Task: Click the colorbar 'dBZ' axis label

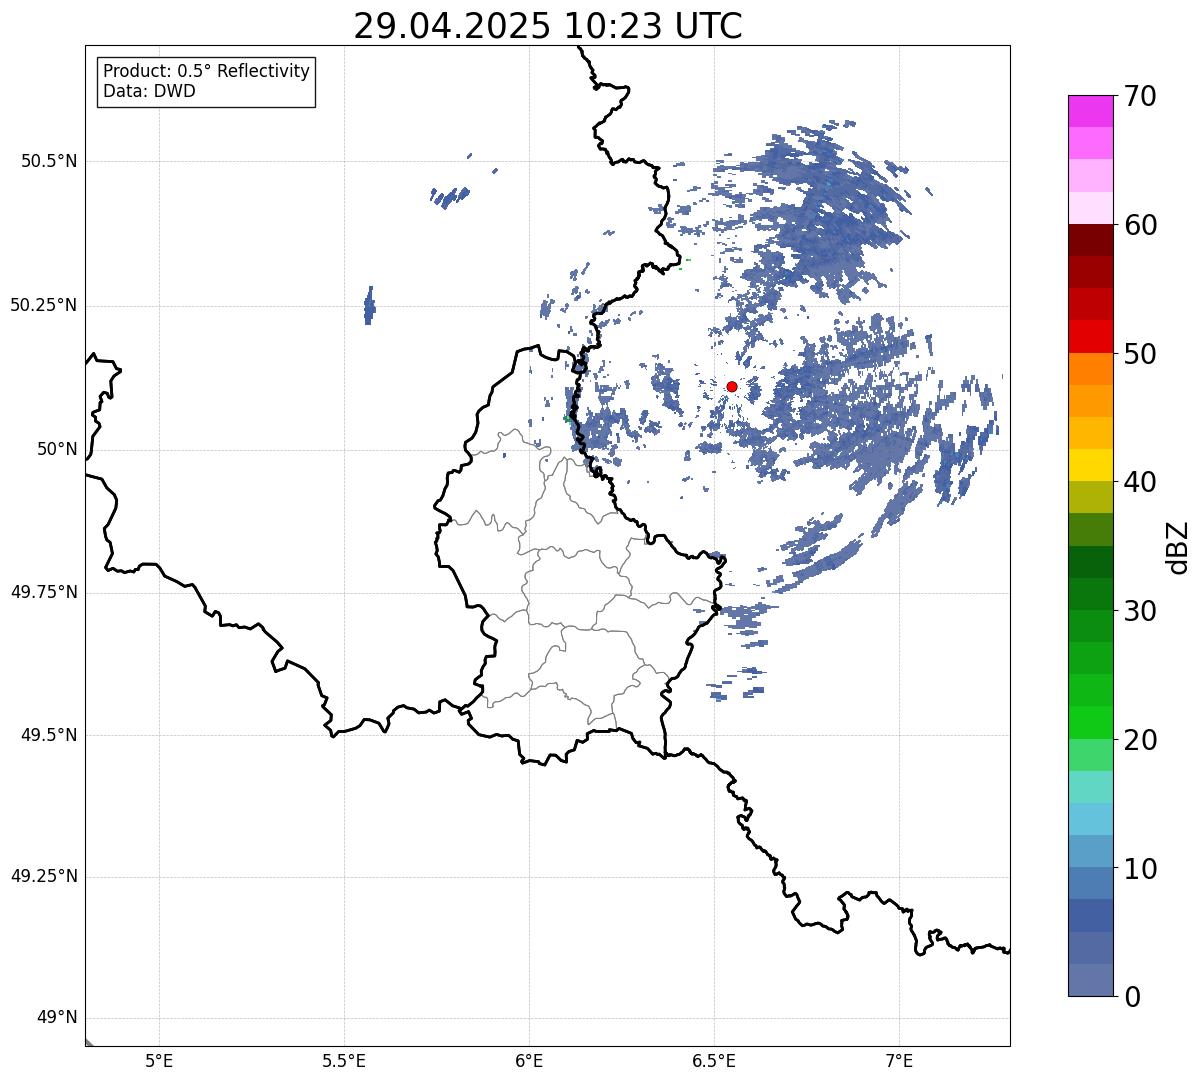Action: 1178,546
